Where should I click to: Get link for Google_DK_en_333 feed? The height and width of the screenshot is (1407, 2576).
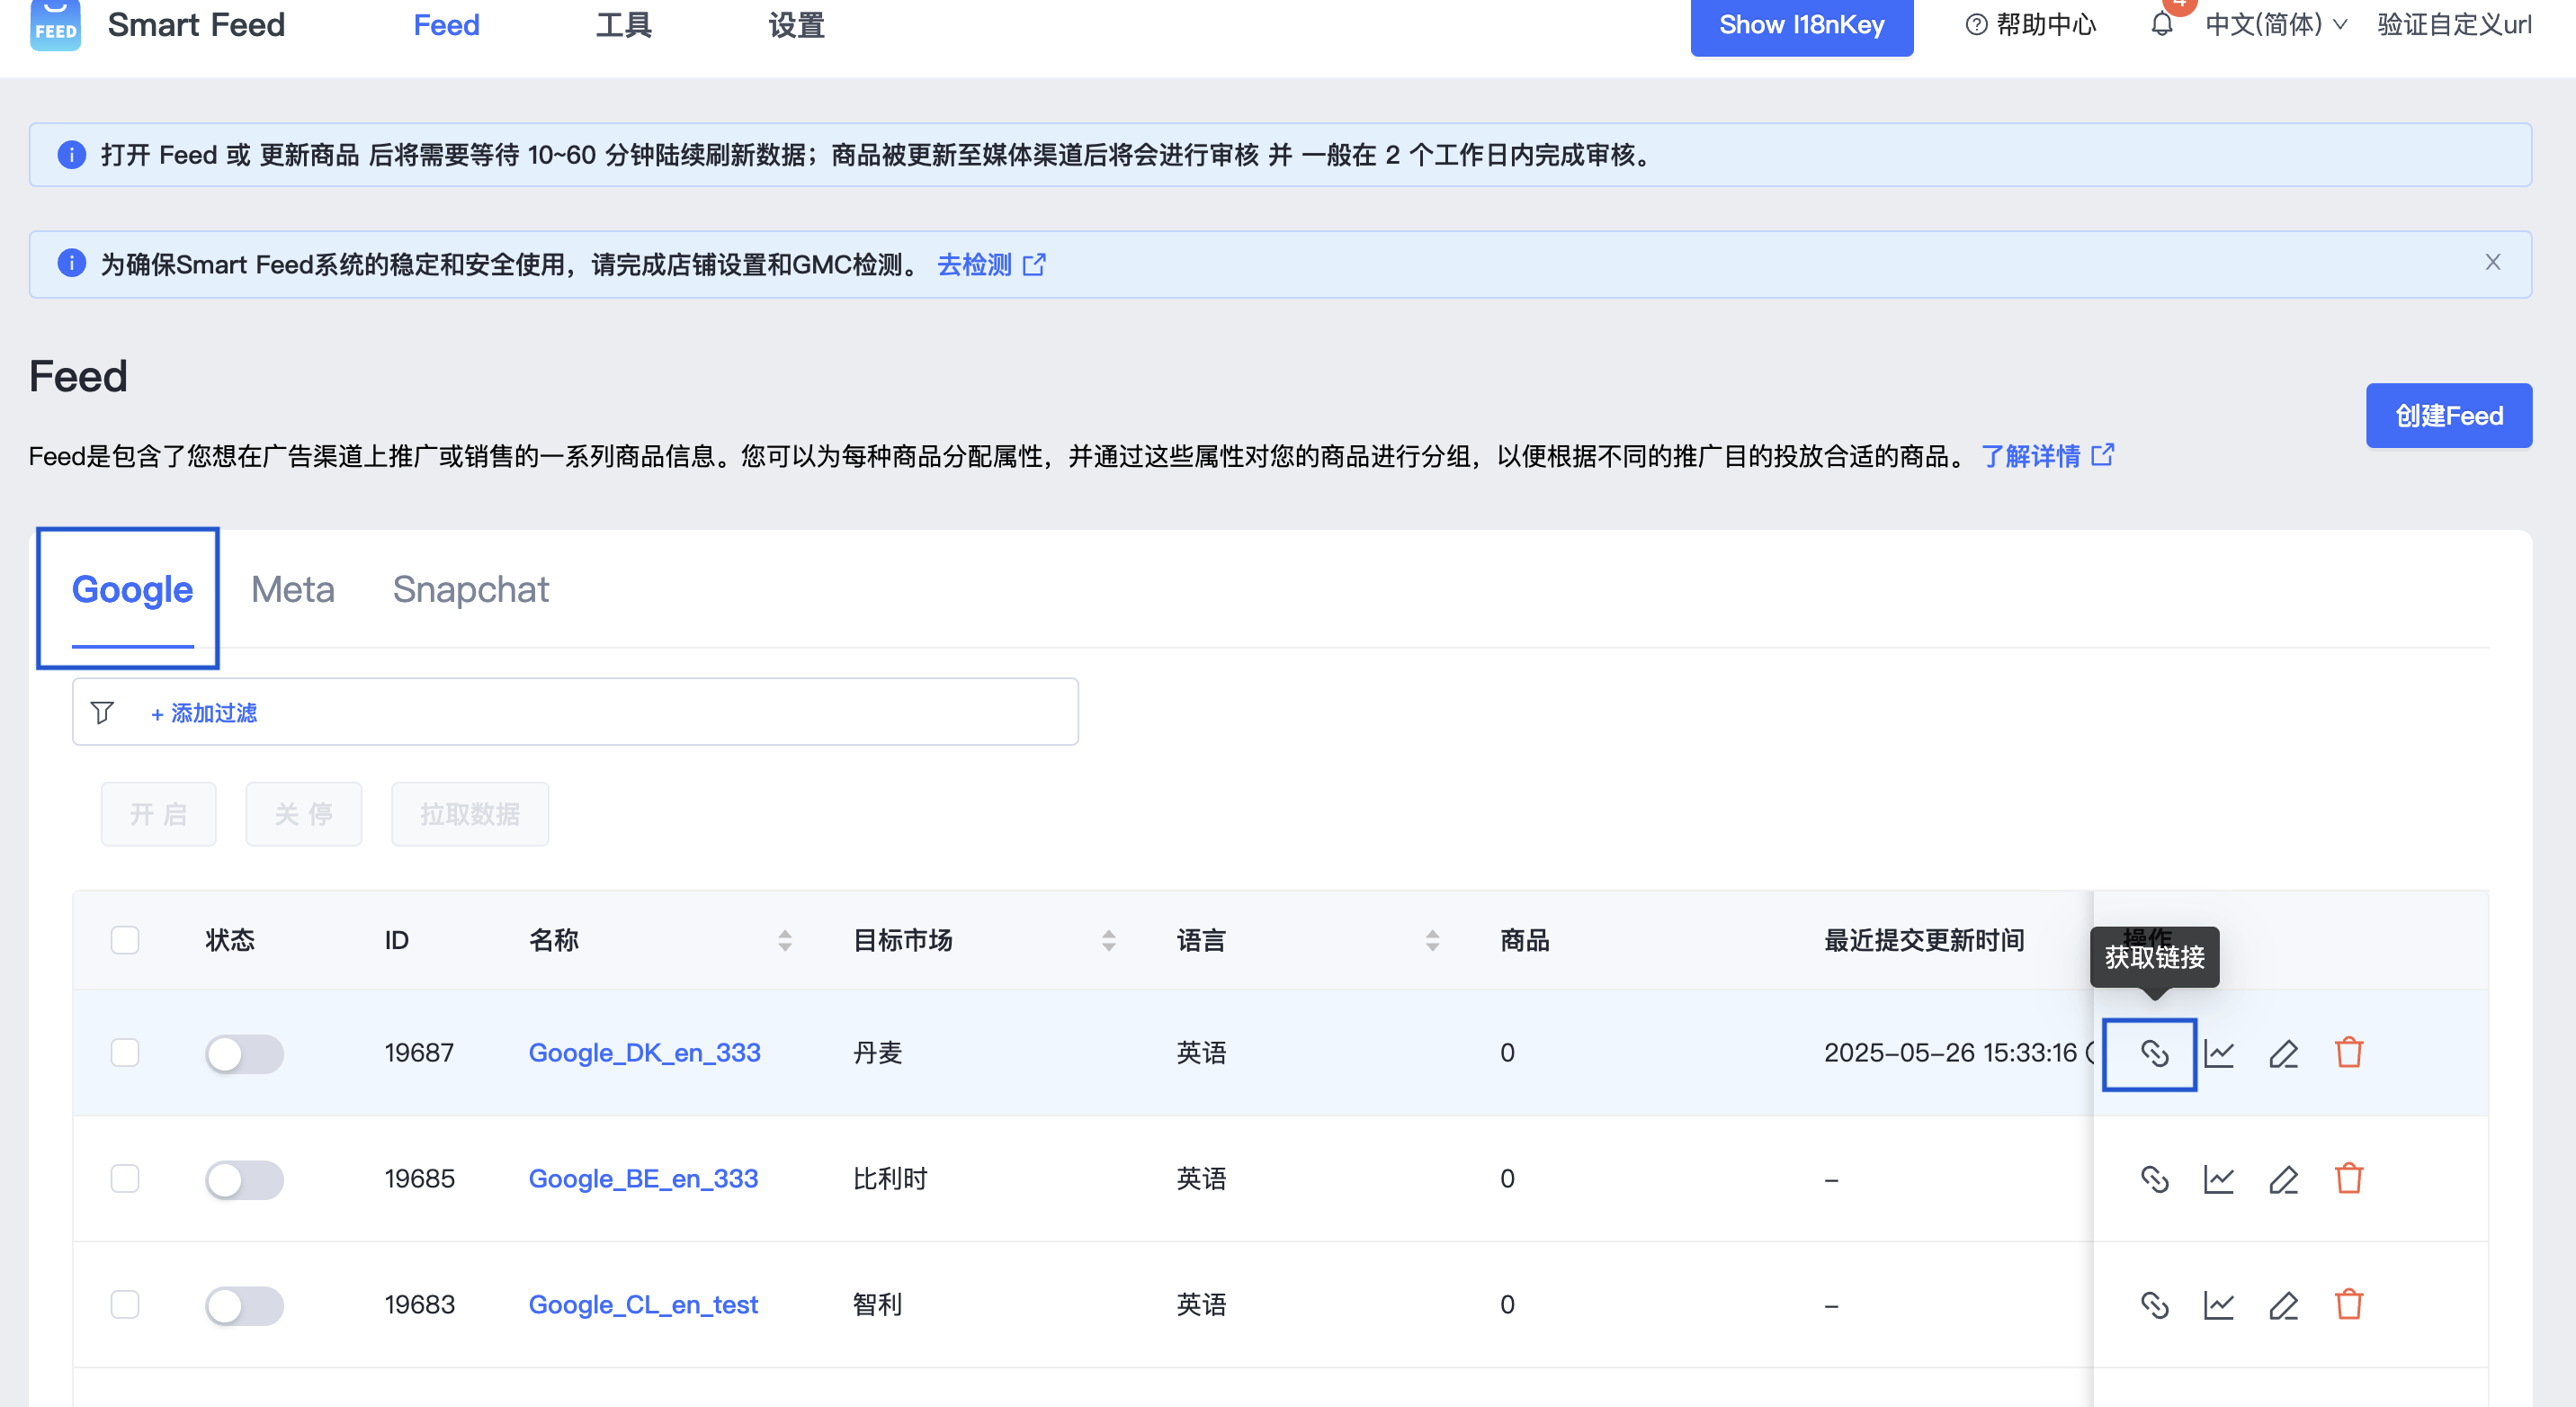2153,1053
